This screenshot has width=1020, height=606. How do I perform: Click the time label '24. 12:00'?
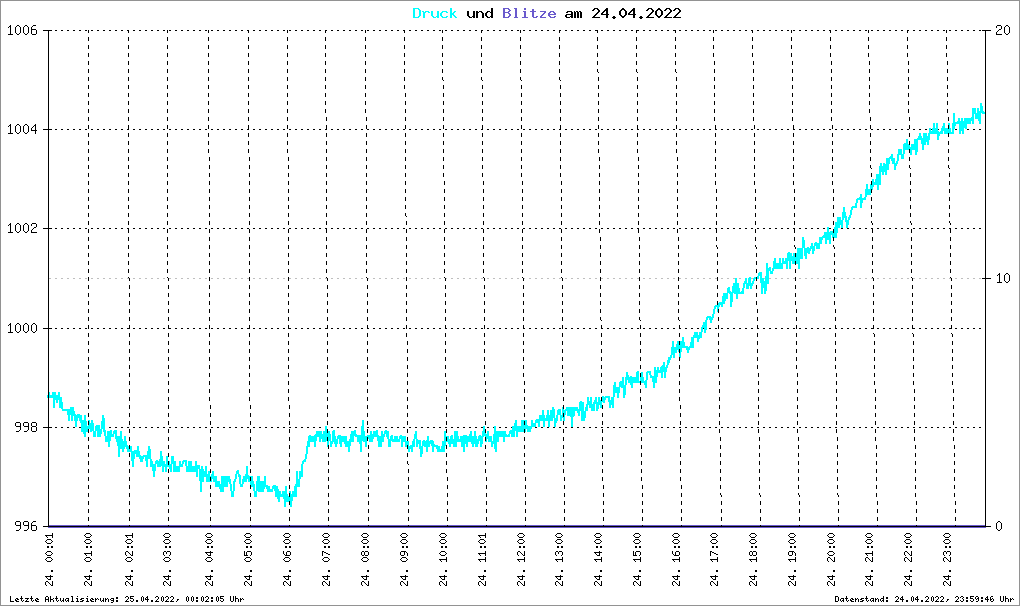click(522, 560)
